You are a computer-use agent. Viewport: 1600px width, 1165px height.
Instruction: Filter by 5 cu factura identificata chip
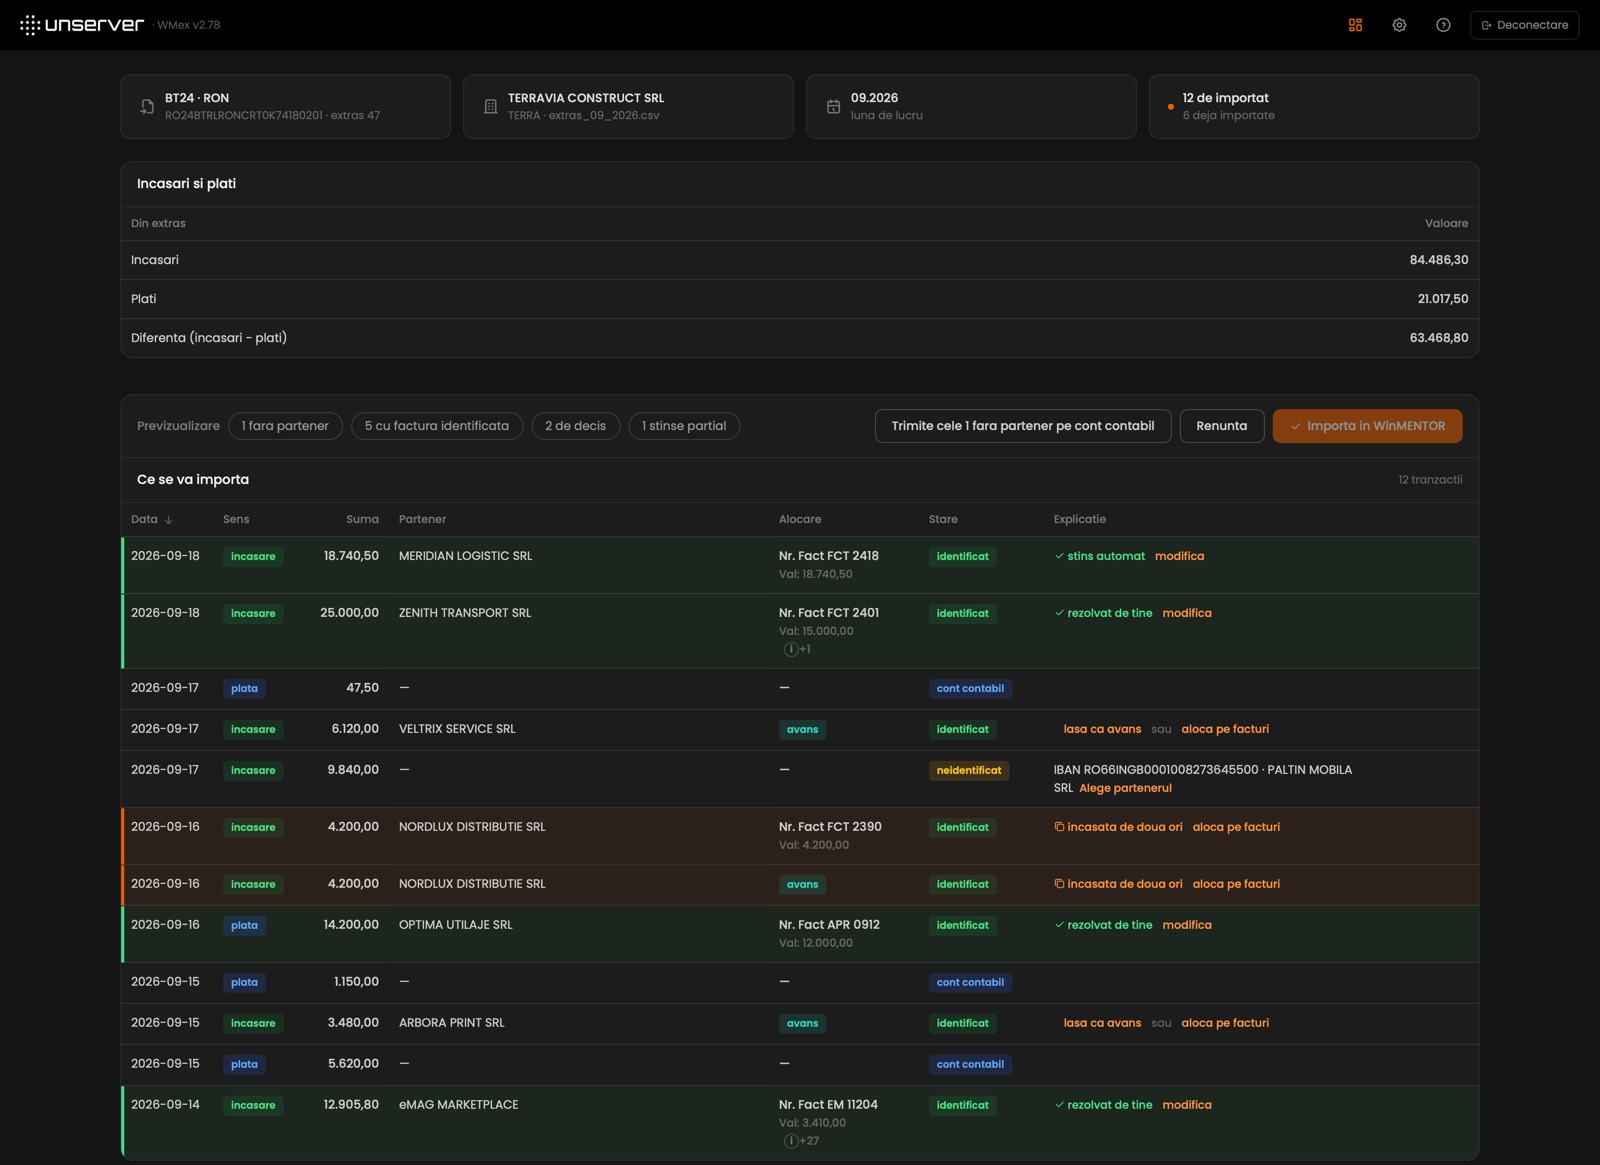437,426
